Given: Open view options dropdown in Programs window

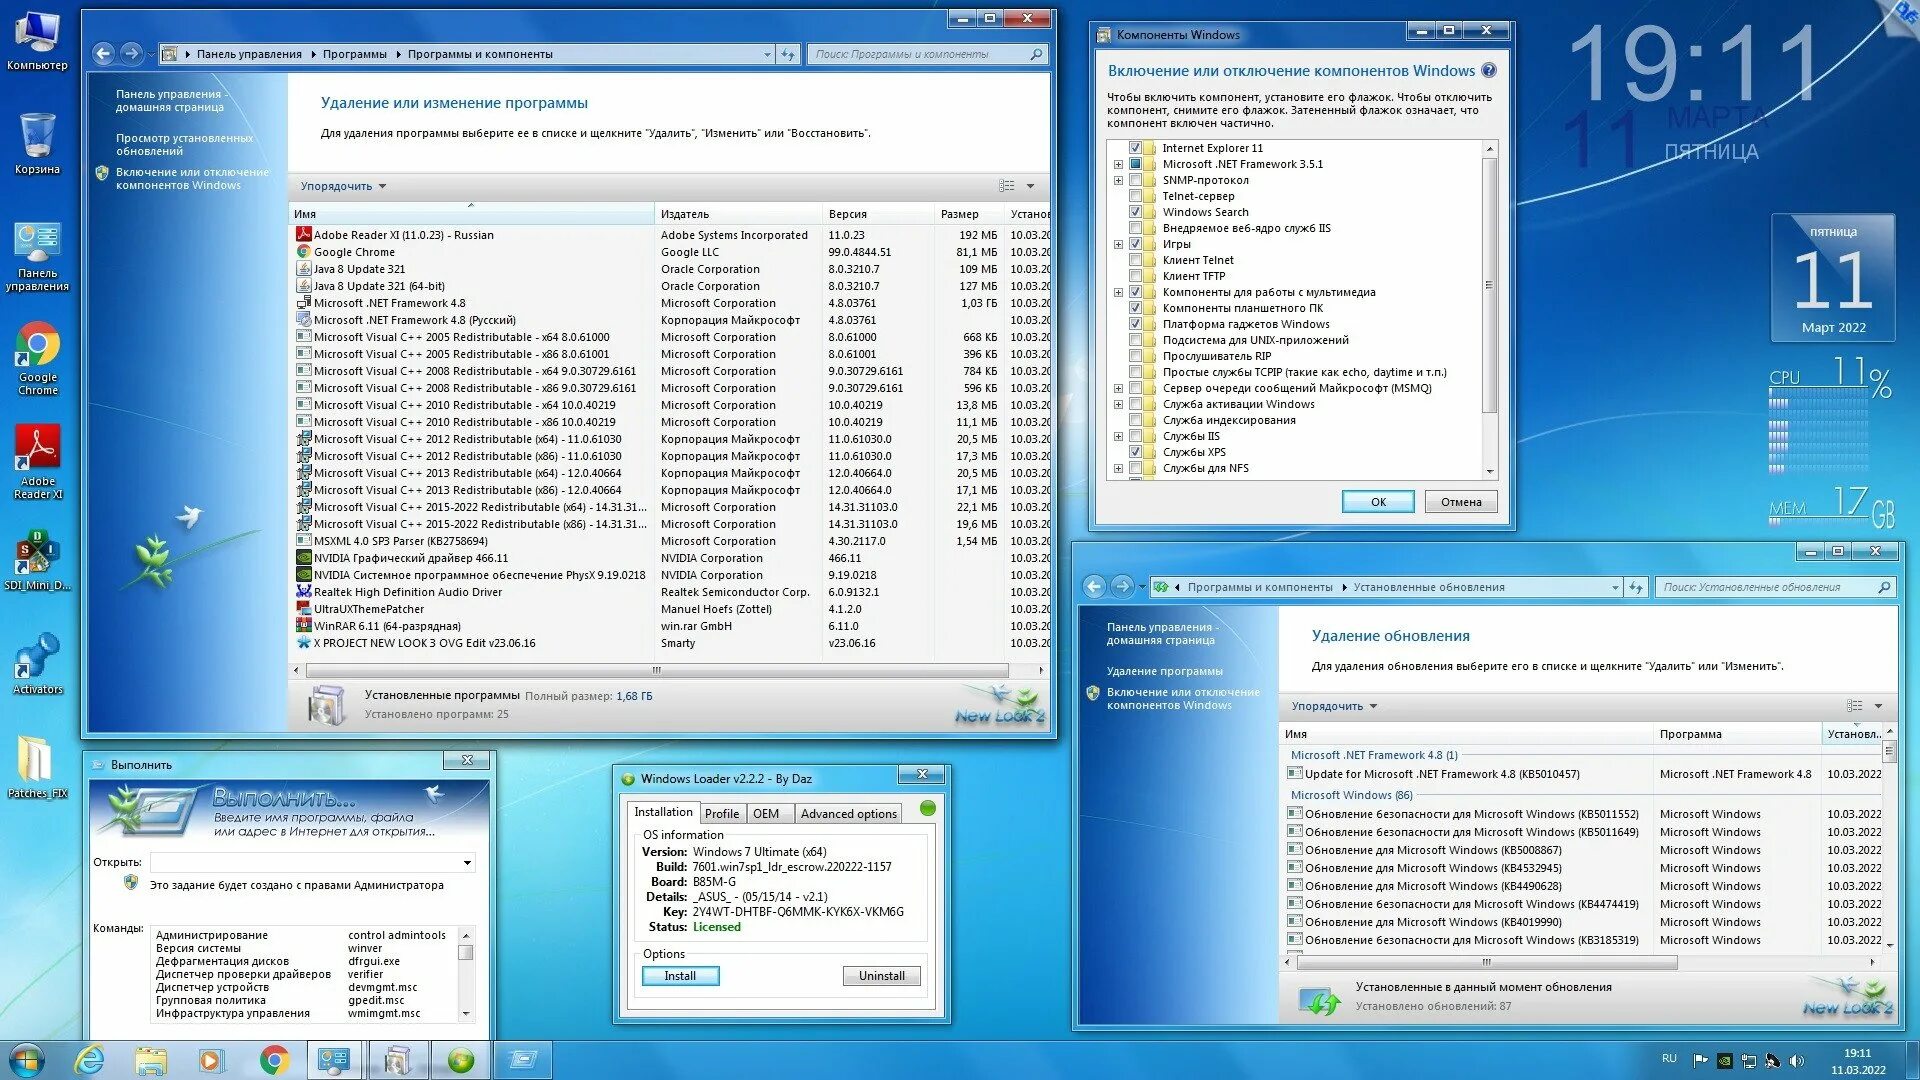Looking at the screenshot, I should 1030,186.
